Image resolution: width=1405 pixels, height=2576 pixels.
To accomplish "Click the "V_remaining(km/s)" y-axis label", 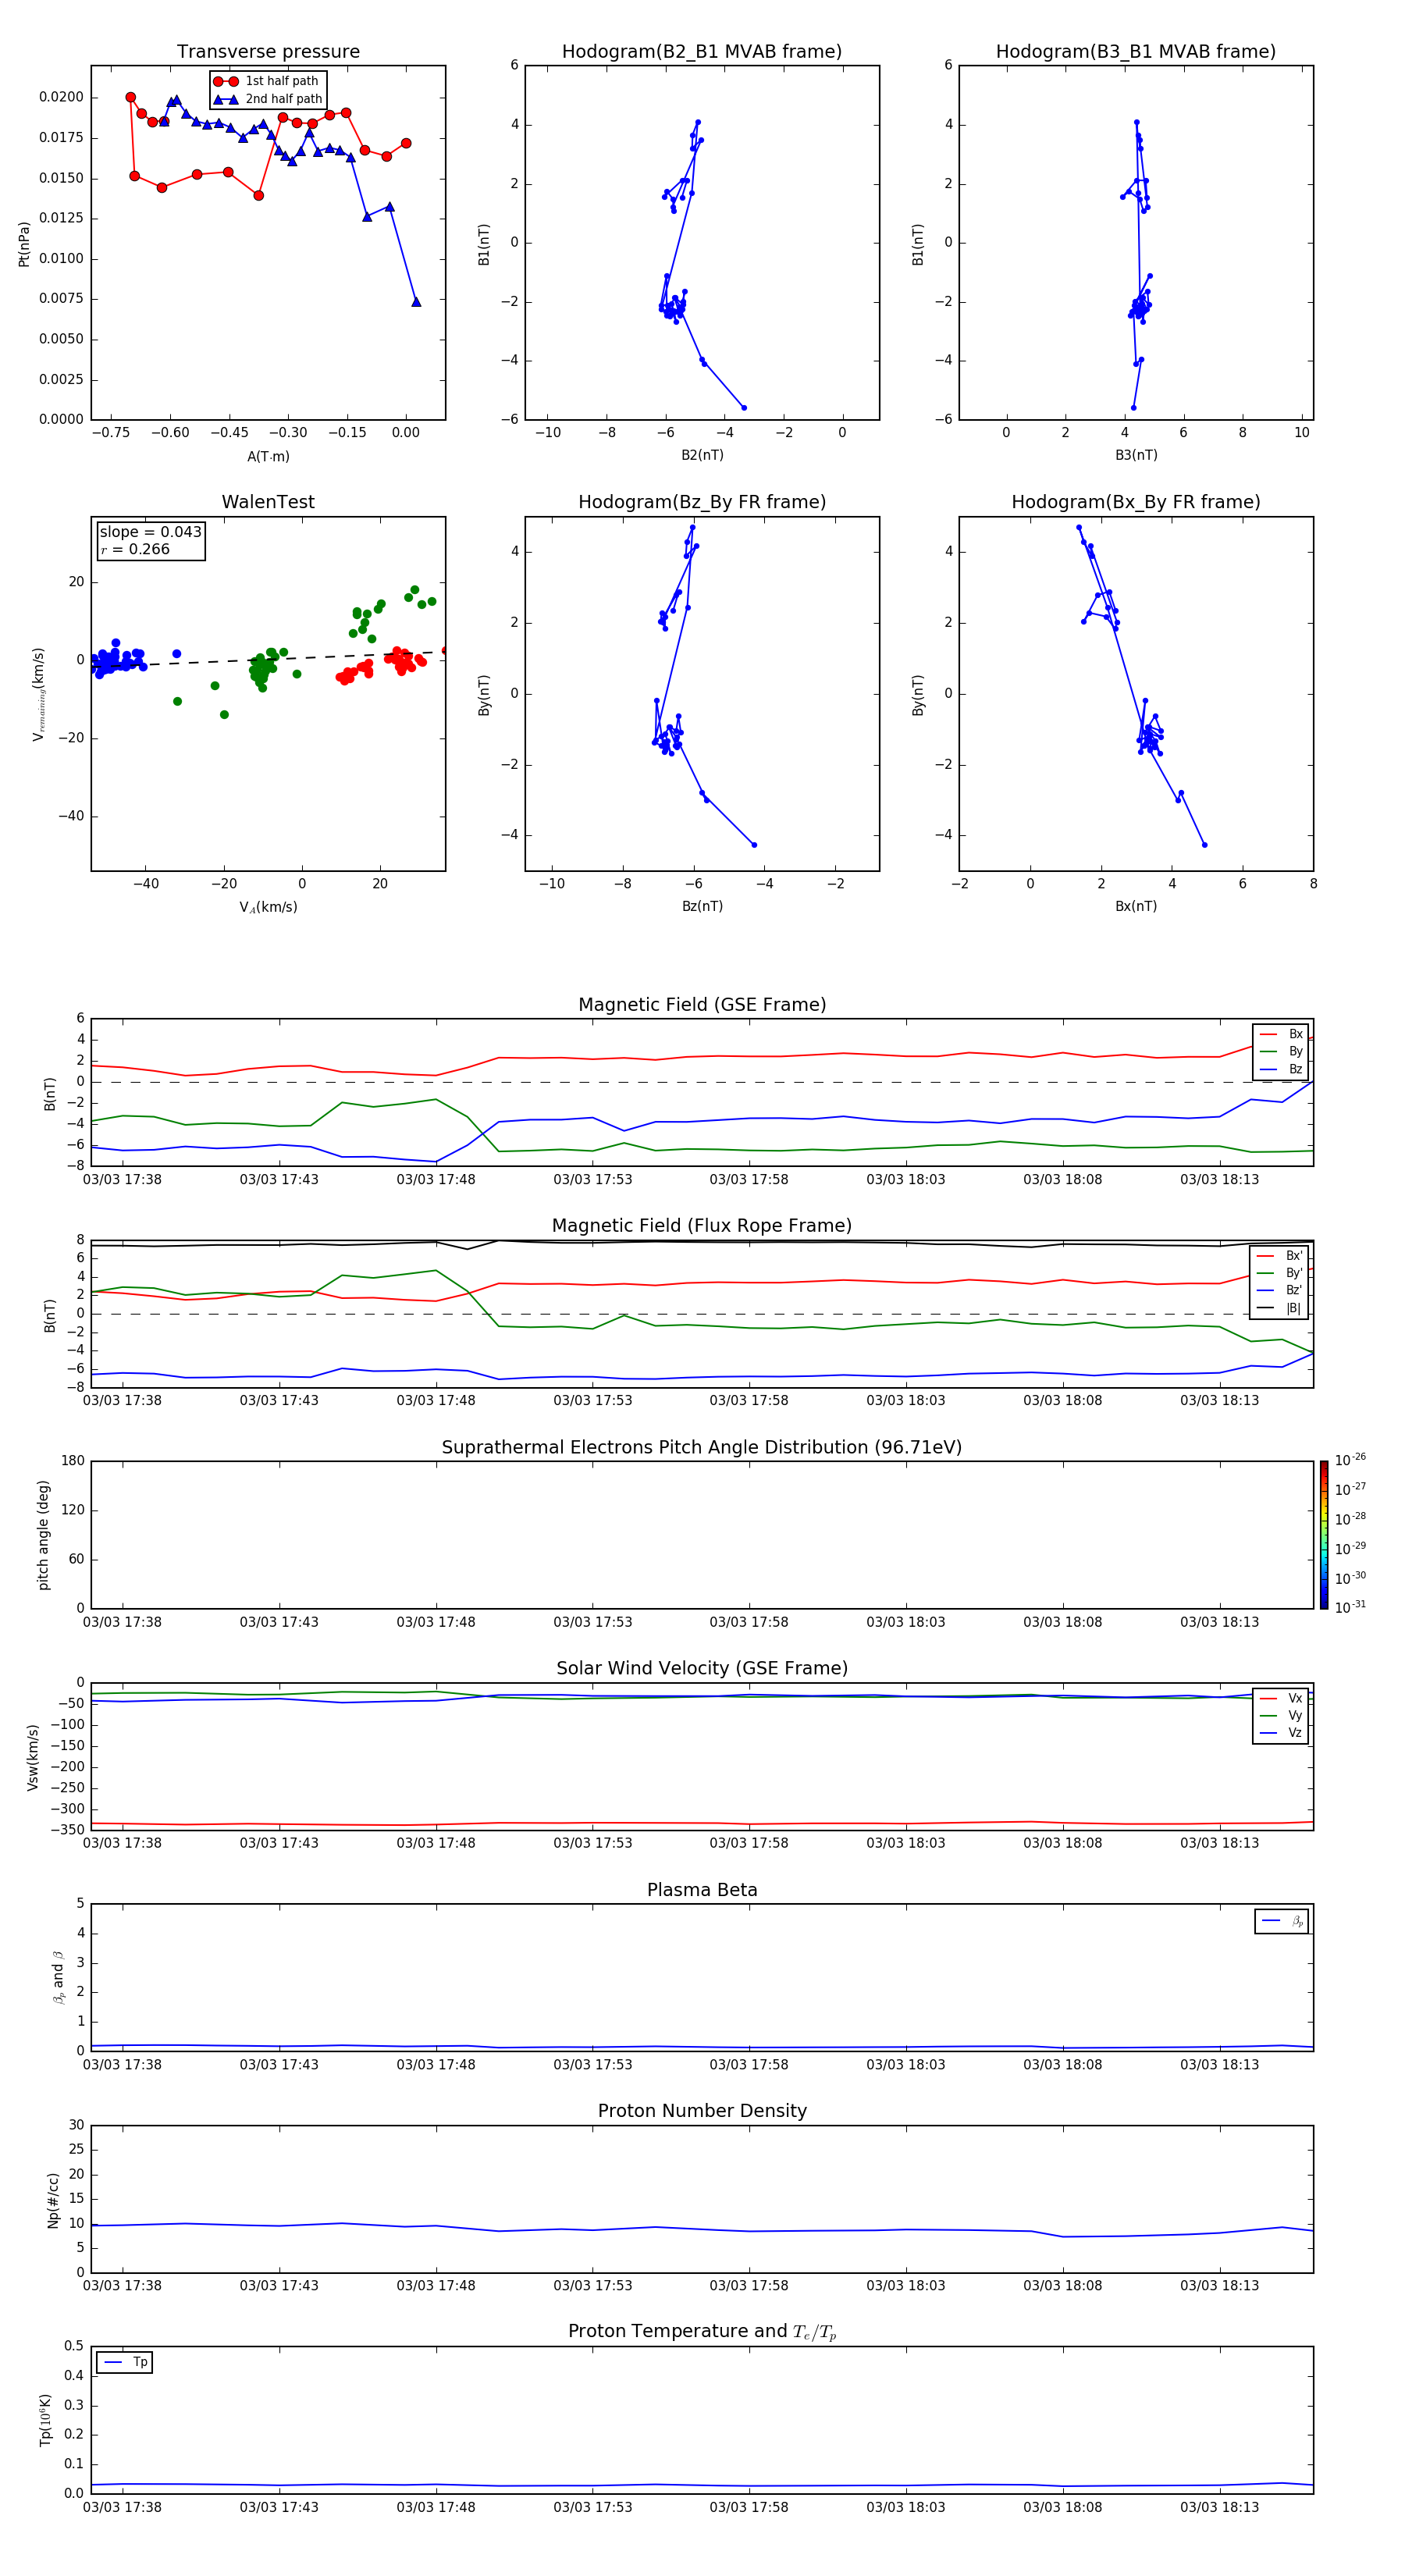I will (x=38, y=694).
